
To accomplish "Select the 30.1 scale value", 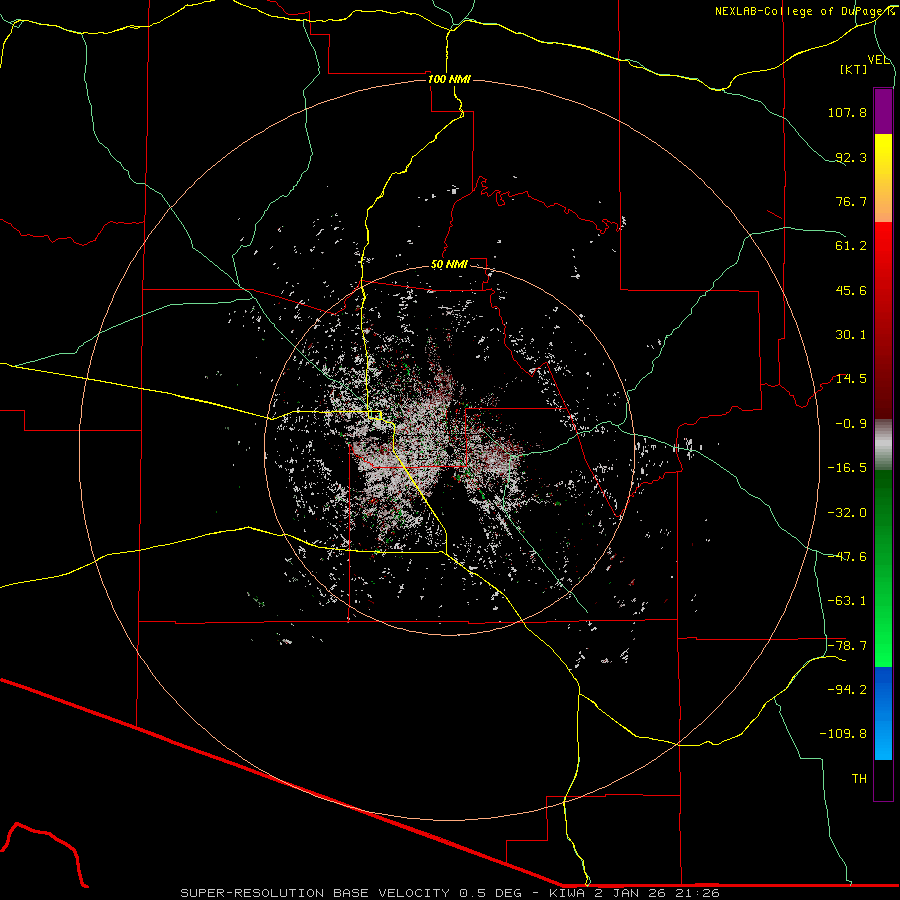I will point(851,335).
